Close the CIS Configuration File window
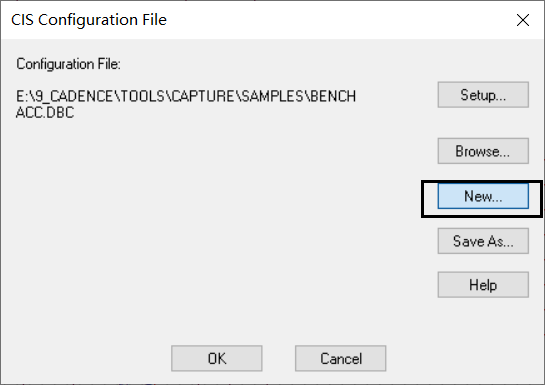 click(523, 20)
